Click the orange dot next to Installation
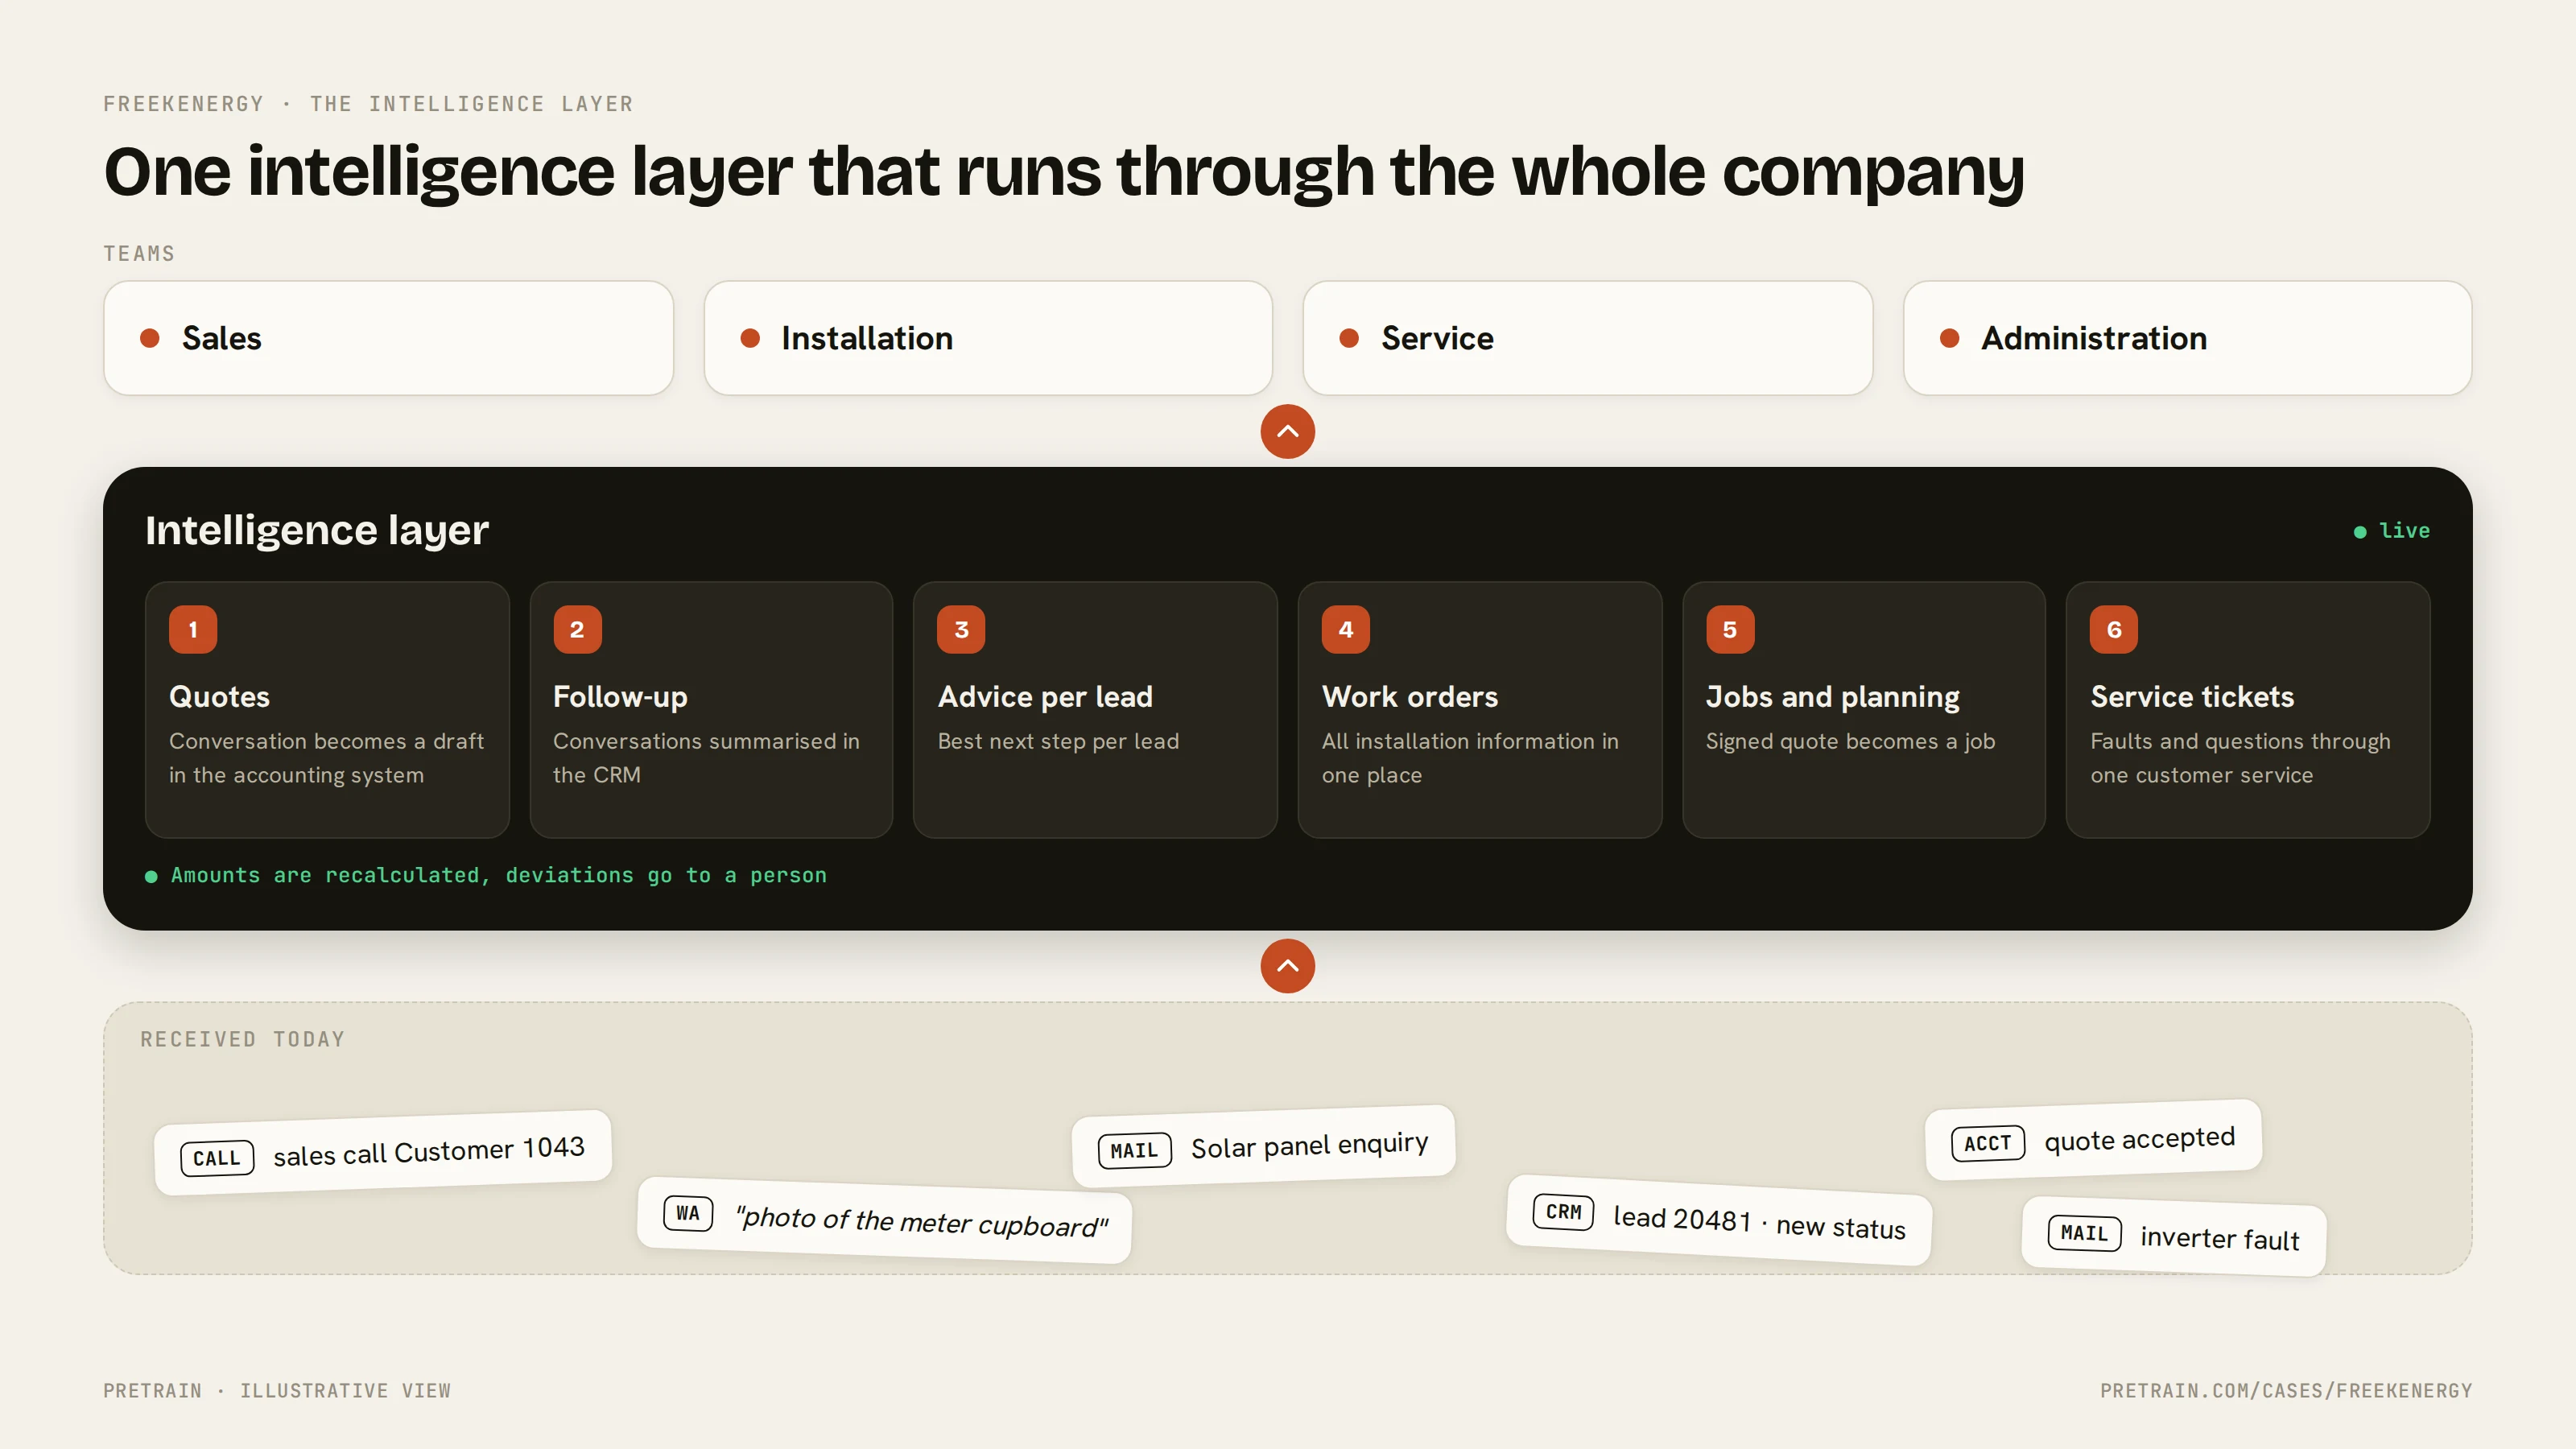This screenshot has width=2576, height=1449. click(x=750, y=338)
